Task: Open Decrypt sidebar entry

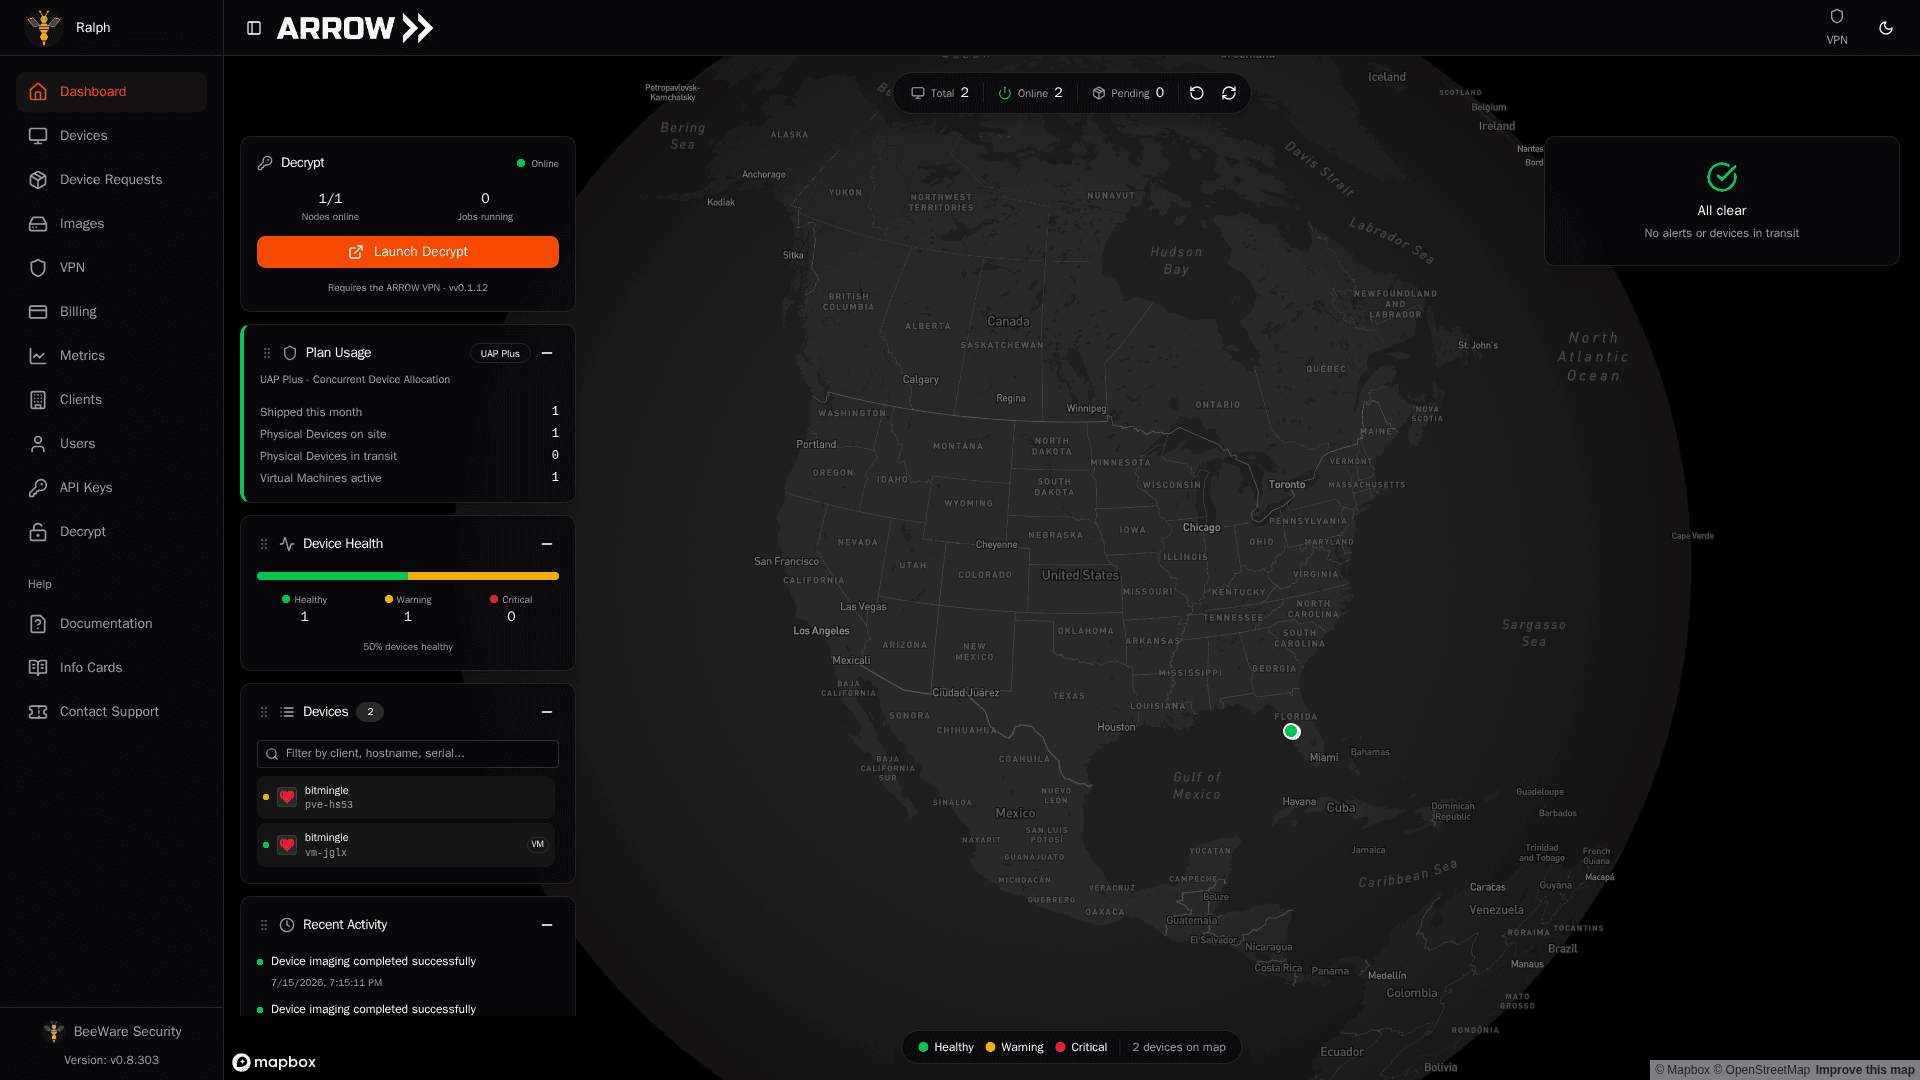Action: pyautogui.click(x=111, y=532)
